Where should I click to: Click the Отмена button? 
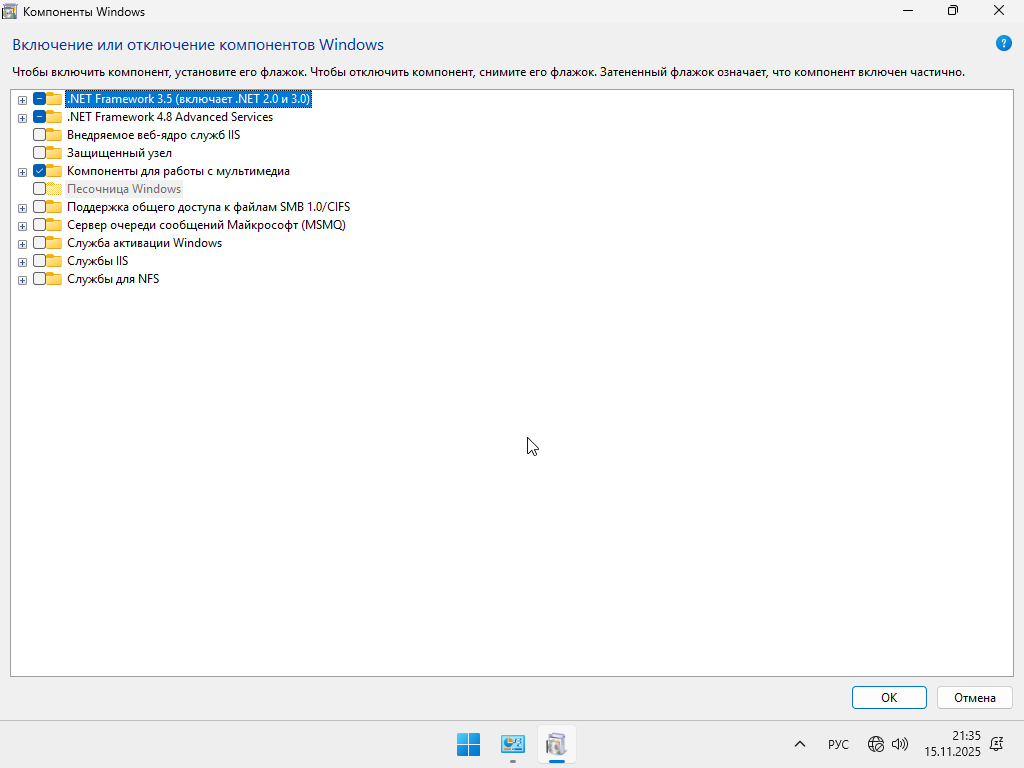pos(974,697)
